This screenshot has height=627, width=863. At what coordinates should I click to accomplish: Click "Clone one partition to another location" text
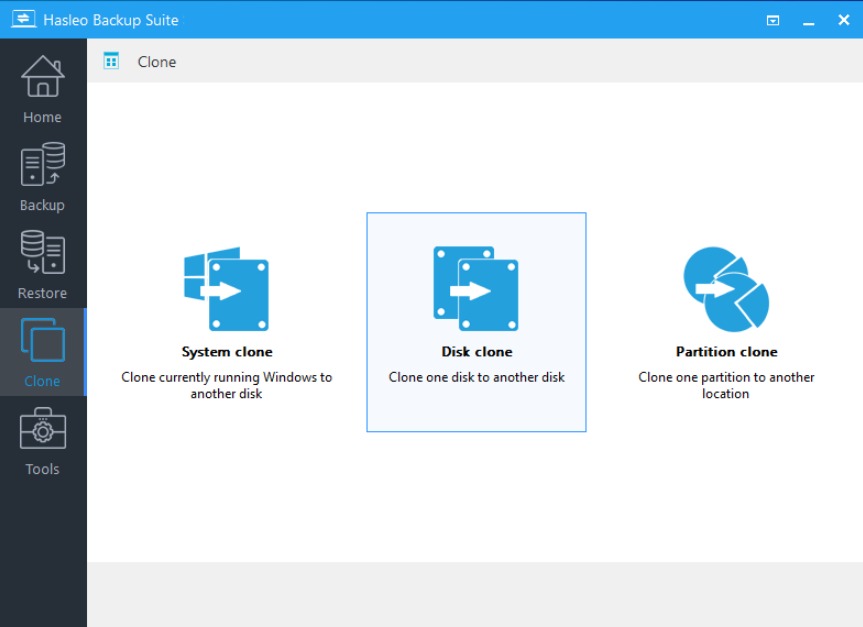(x=726, y=385)
